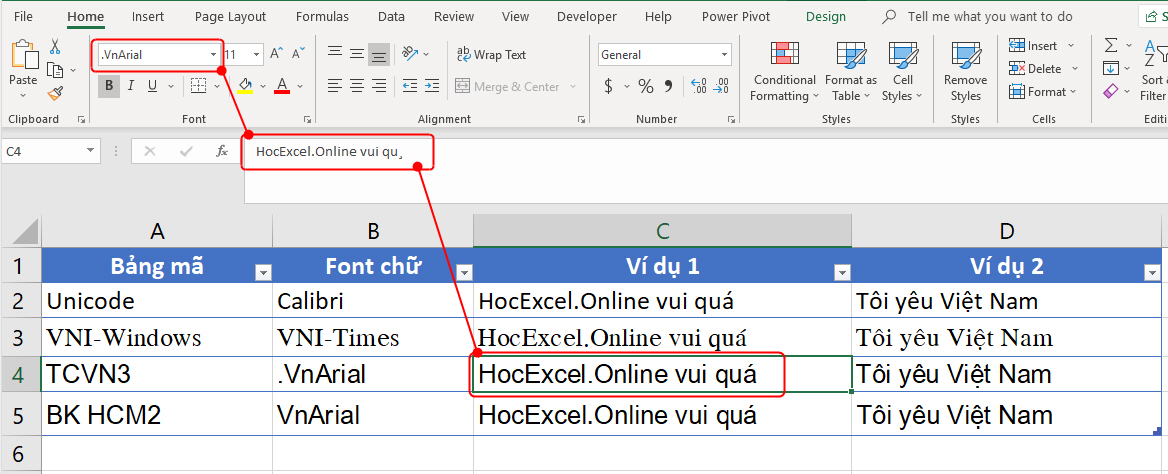The height and width of the screenshot is (474, 1168).
Task: Click the Copy icon
Action: pos(54,70)
